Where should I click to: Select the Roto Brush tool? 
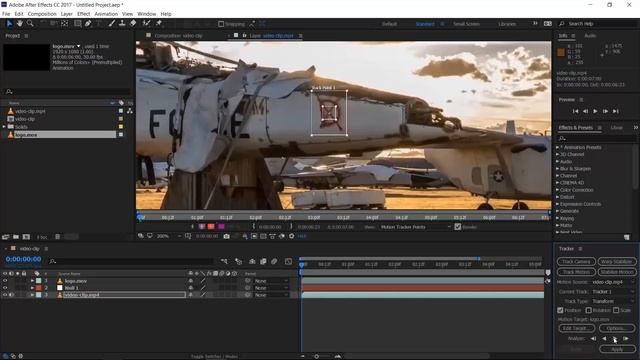pos(147,24)
